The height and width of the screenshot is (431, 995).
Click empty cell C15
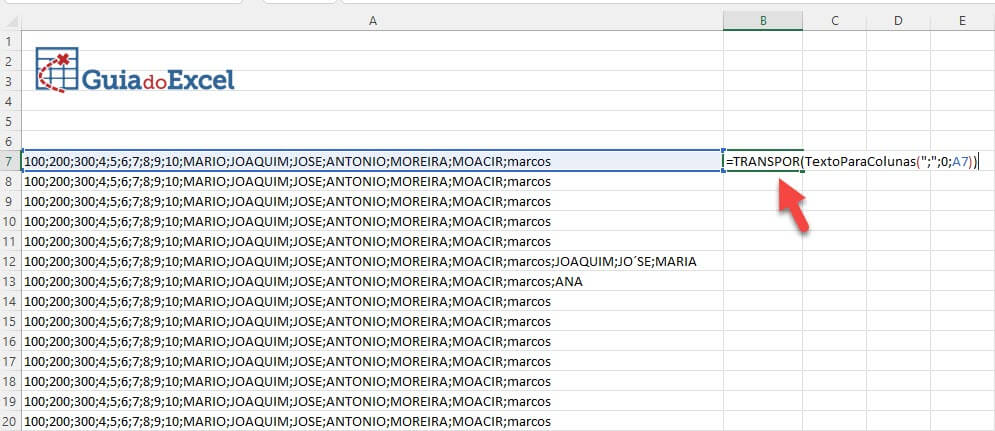point(834,321)
